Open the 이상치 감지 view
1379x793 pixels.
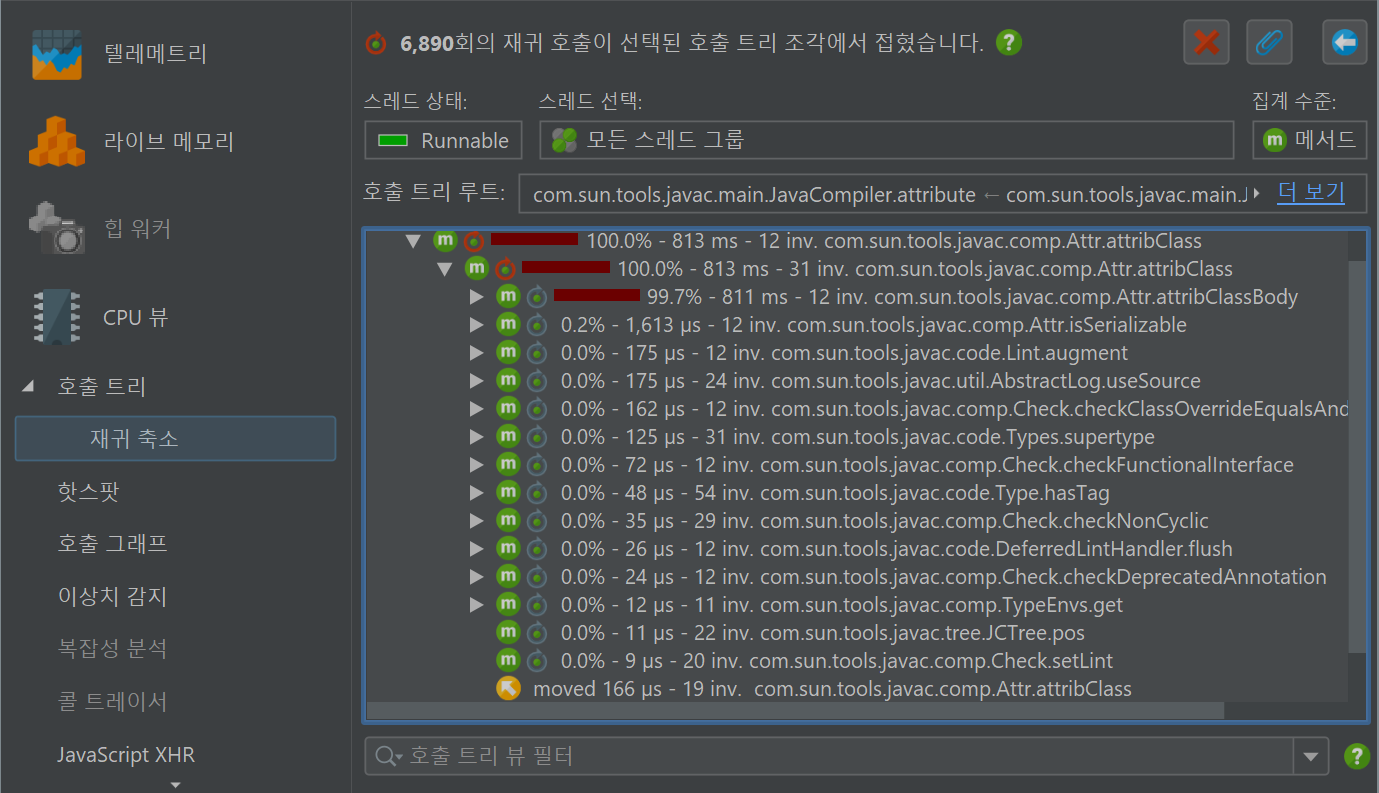pyautogui.click(x=112, y=597)
